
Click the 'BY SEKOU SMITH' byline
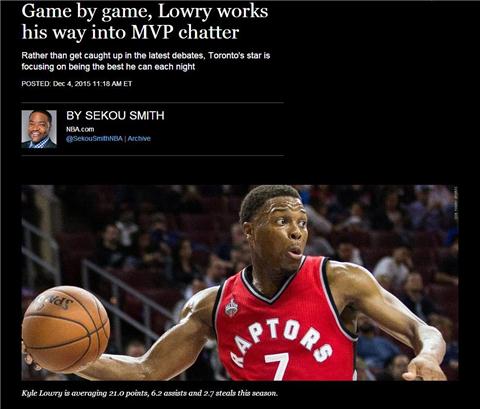click(x=115, y=116)
